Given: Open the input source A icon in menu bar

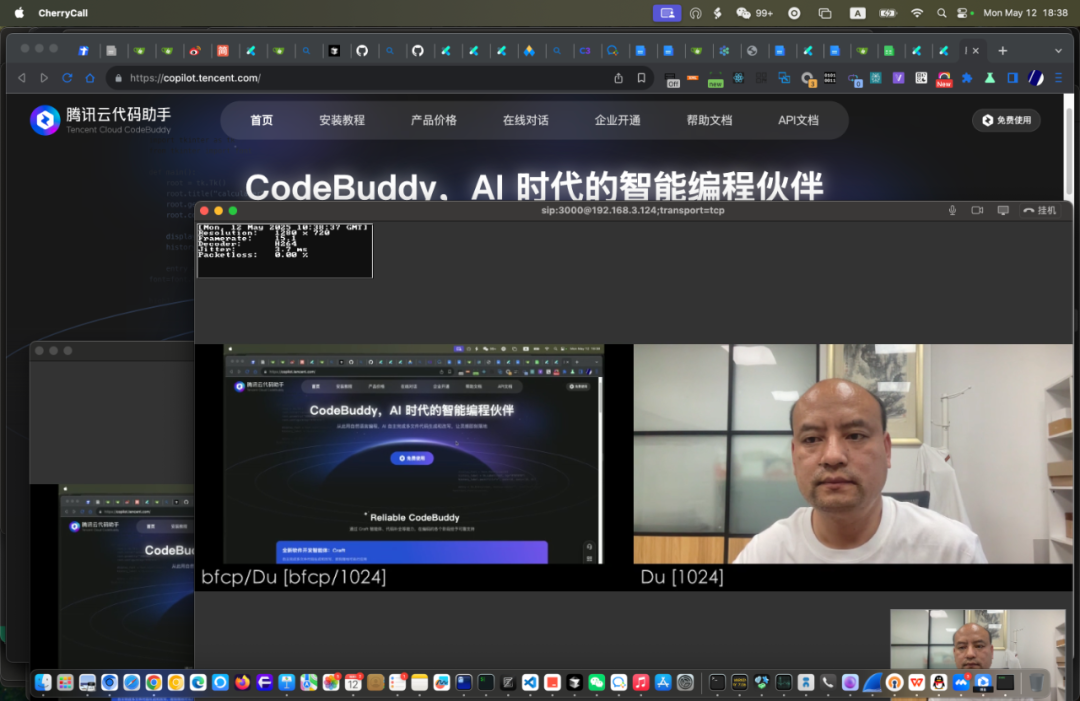Looking at the screenshot, I should [858, 12].
